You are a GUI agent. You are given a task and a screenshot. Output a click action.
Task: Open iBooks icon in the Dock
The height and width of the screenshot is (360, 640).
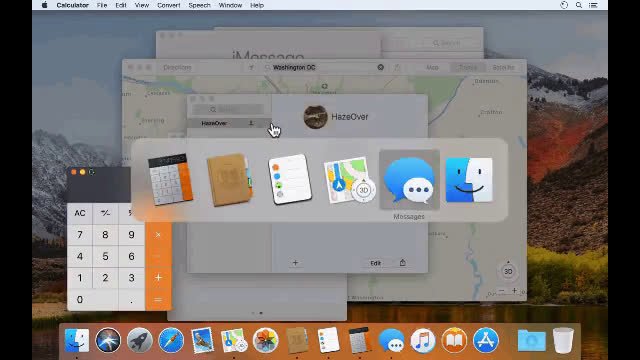[454, 340]
